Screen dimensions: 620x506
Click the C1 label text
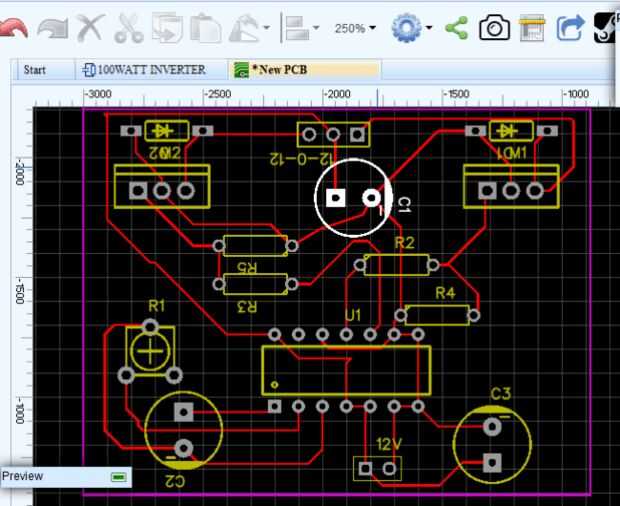click(x=403, y=205)
